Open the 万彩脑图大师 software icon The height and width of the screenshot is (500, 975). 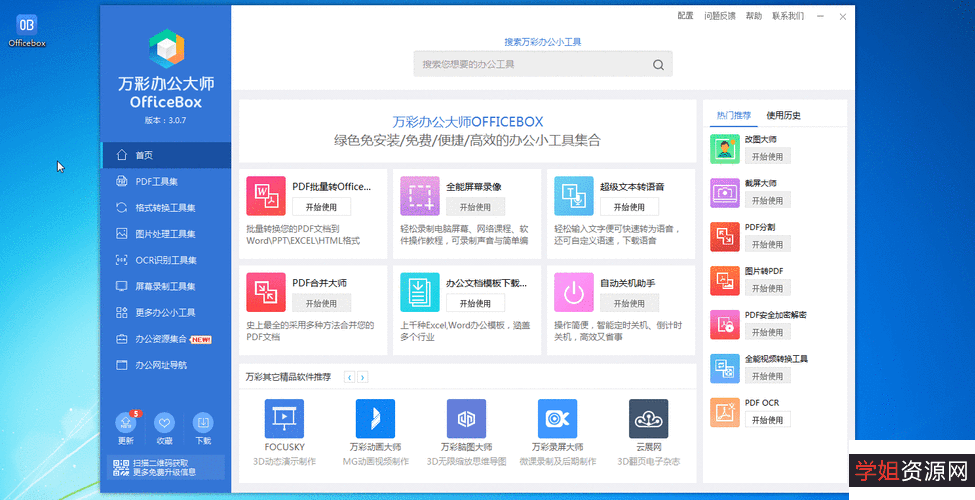pos(466,419)
